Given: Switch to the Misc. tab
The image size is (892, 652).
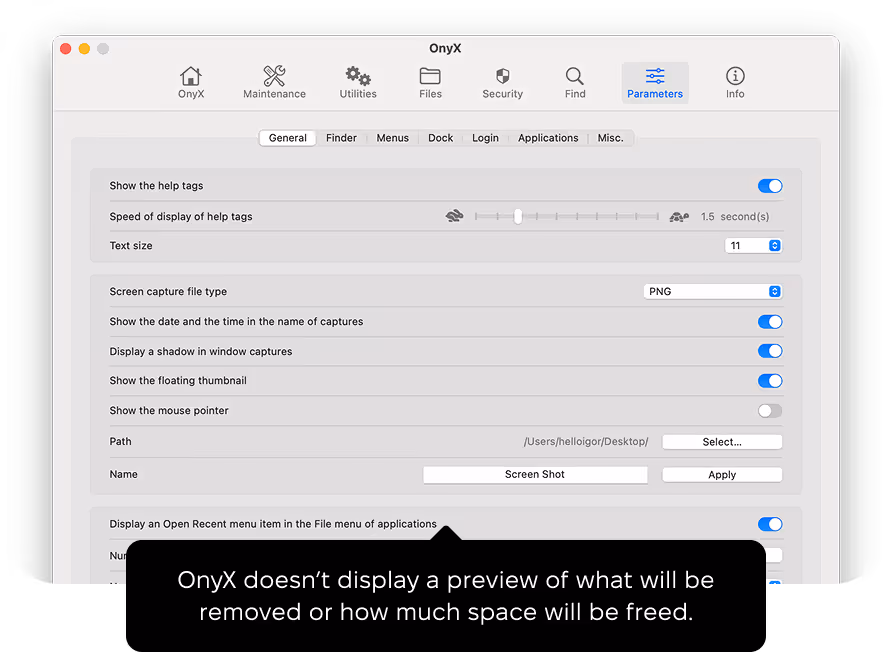Looking at the screenshot, I should (x=610, y=138).
